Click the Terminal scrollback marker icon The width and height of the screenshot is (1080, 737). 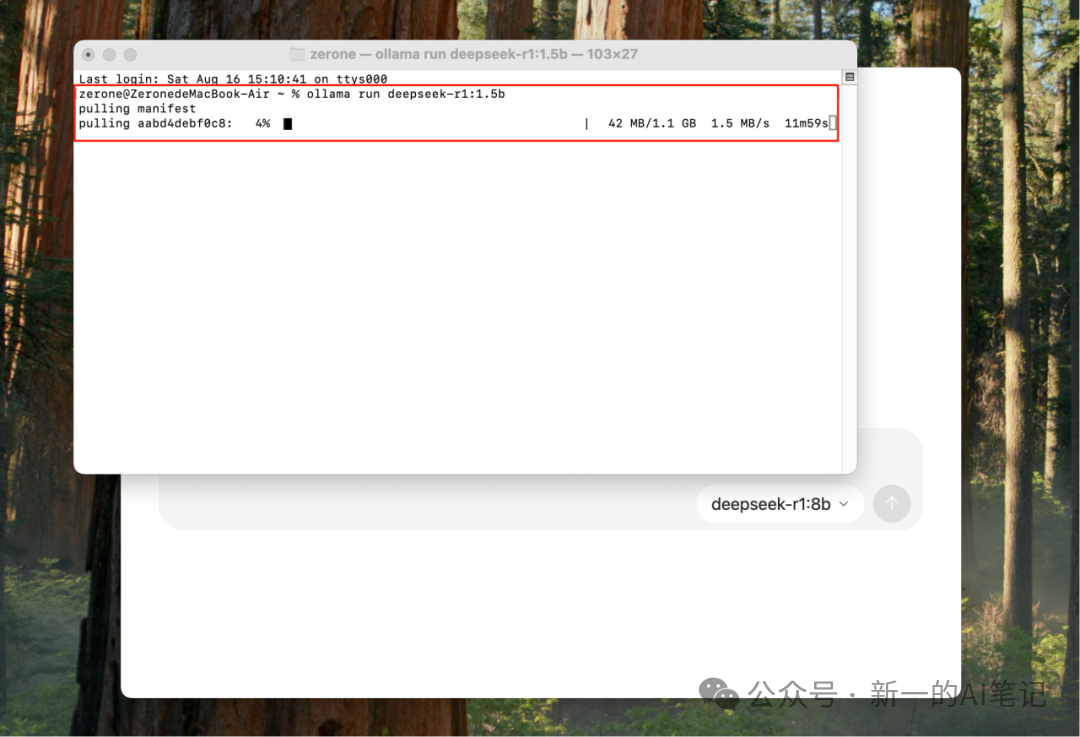tap(849, 77)
